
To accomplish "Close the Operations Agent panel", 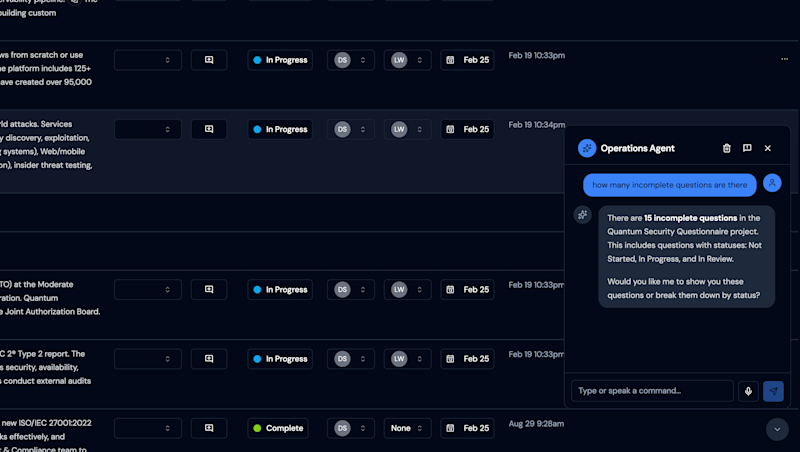I will coord(767,148).
